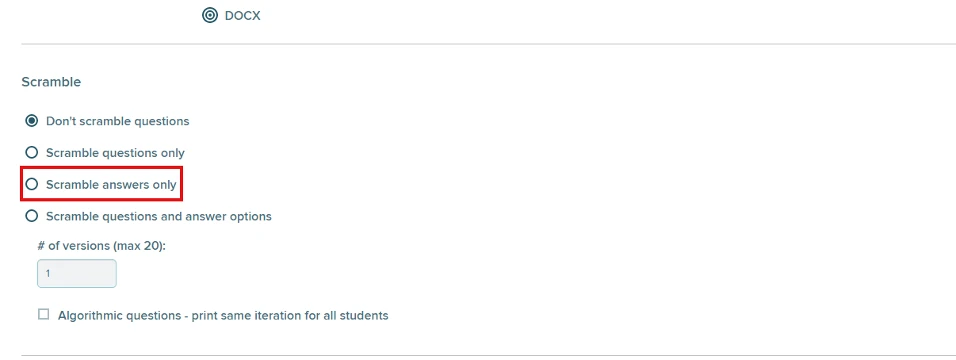Viewport: 956px width, 360px height.
Task: Check the Algorithmic questions checkbox
Action: (44, 315)
